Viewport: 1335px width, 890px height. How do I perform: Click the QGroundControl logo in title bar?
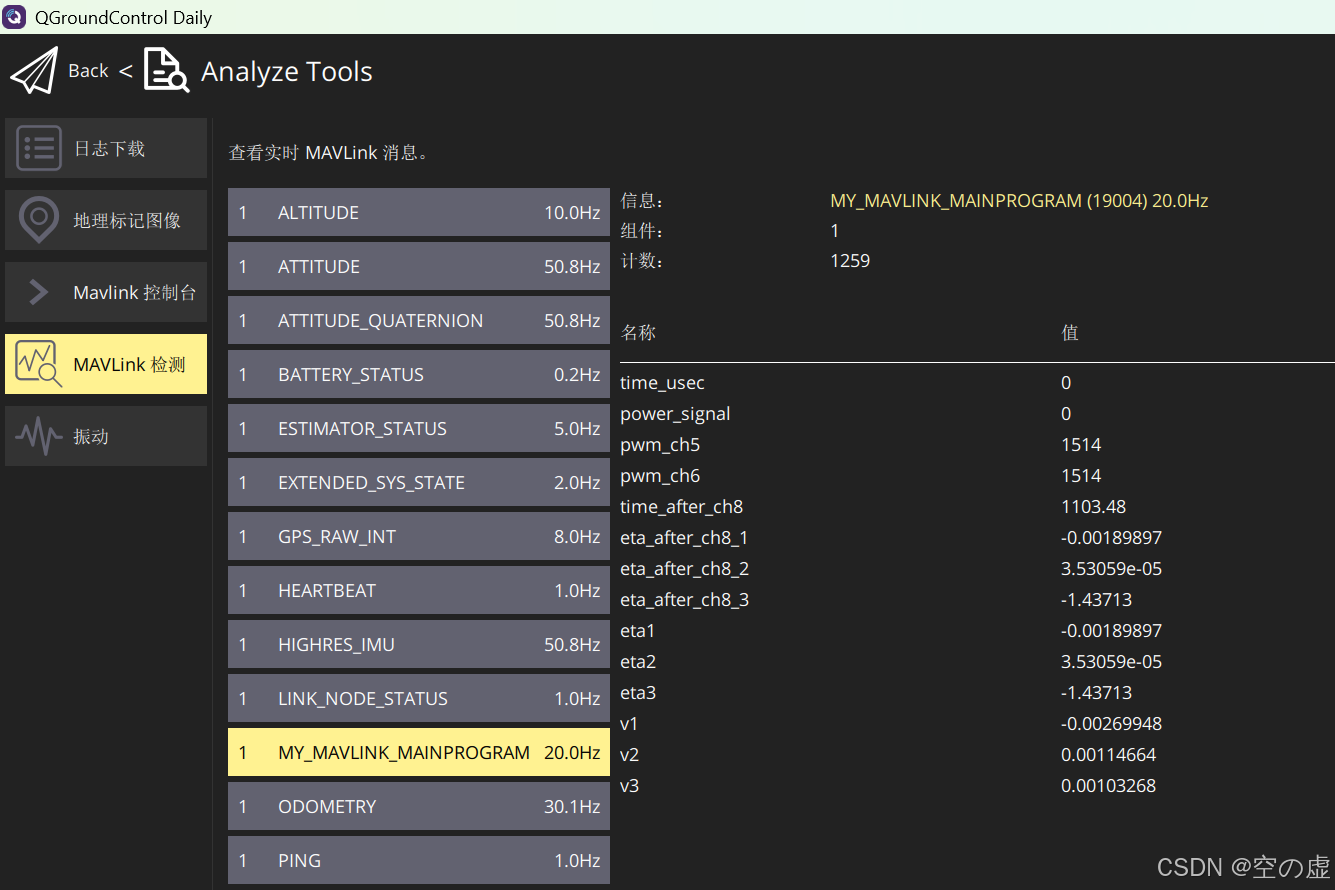pos(14,16)
